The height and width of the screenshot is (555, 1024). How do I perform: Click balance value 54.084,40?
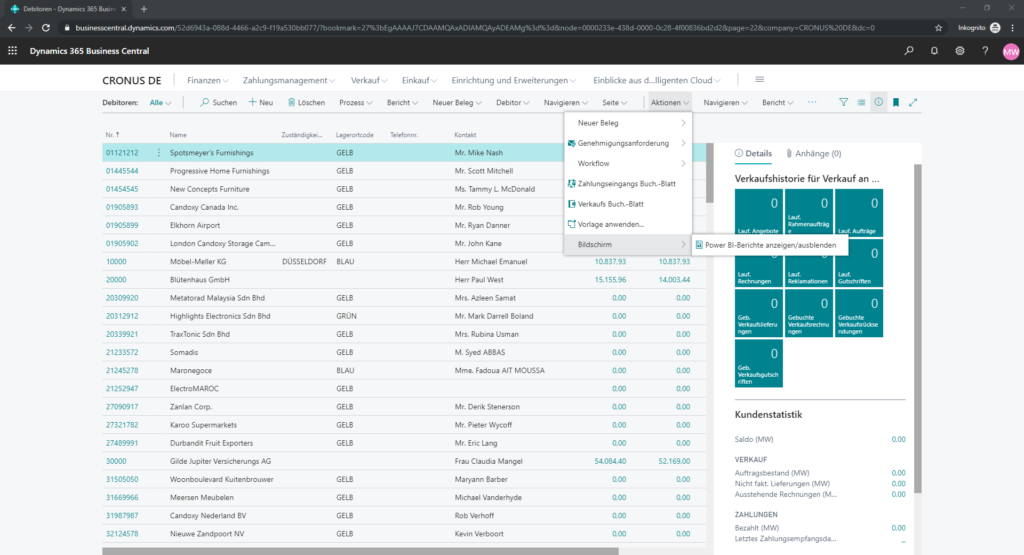click(610, 461)
